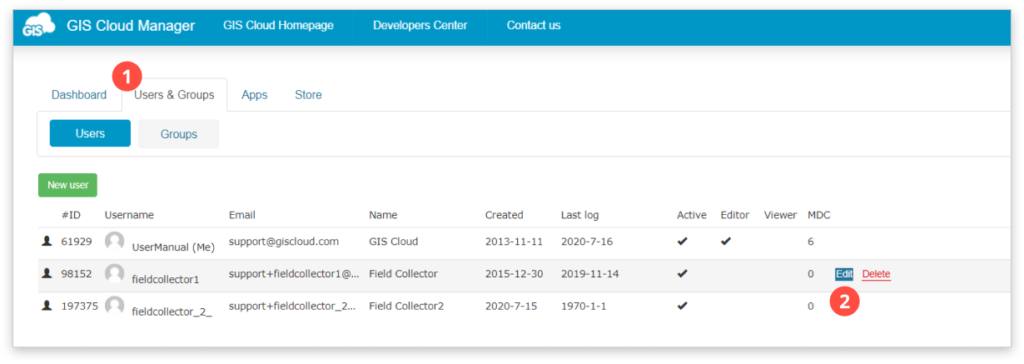
Task: Toggle the Editor checkmark for UserManual
Action: click(x=726, y=241)
